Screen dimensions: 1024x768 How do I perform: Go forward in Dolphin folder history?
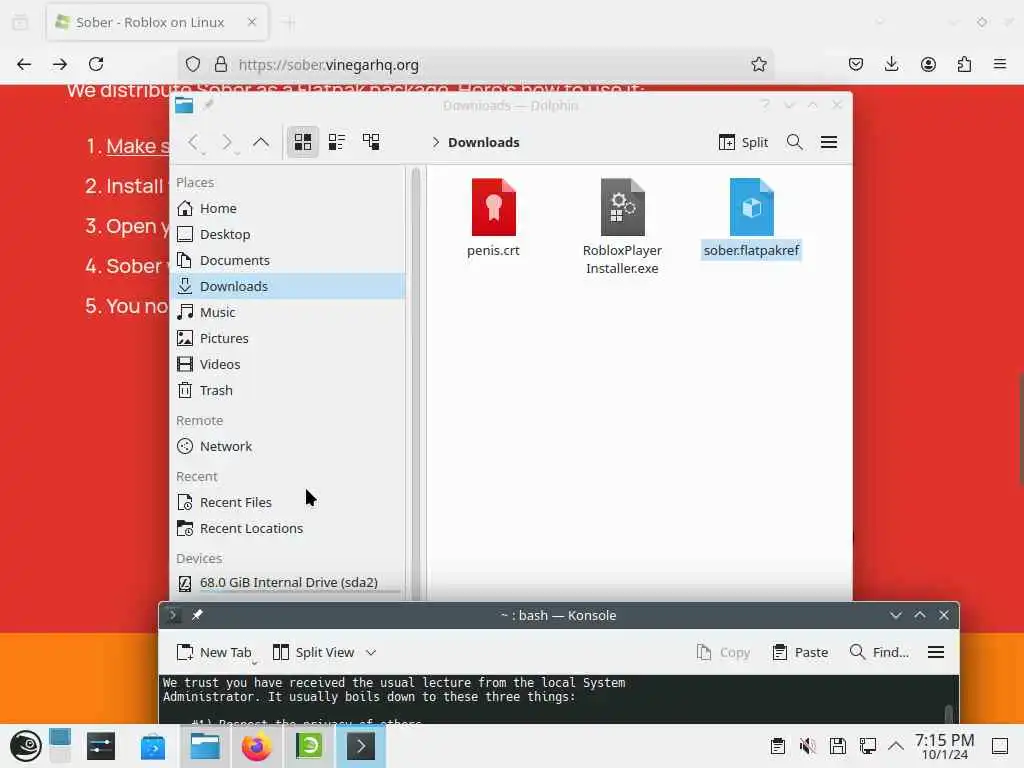coord(227,142)
